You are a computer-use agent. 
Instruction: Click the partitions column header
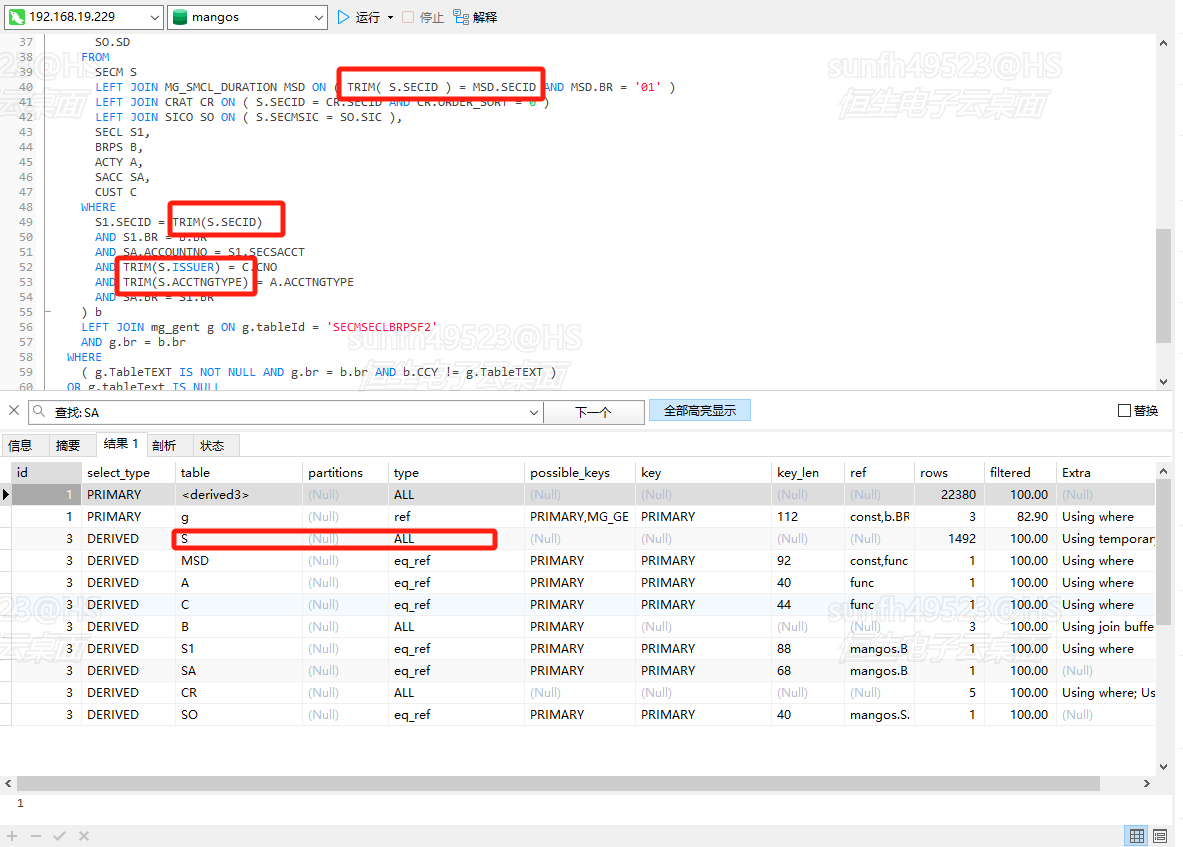pos(345,473)
